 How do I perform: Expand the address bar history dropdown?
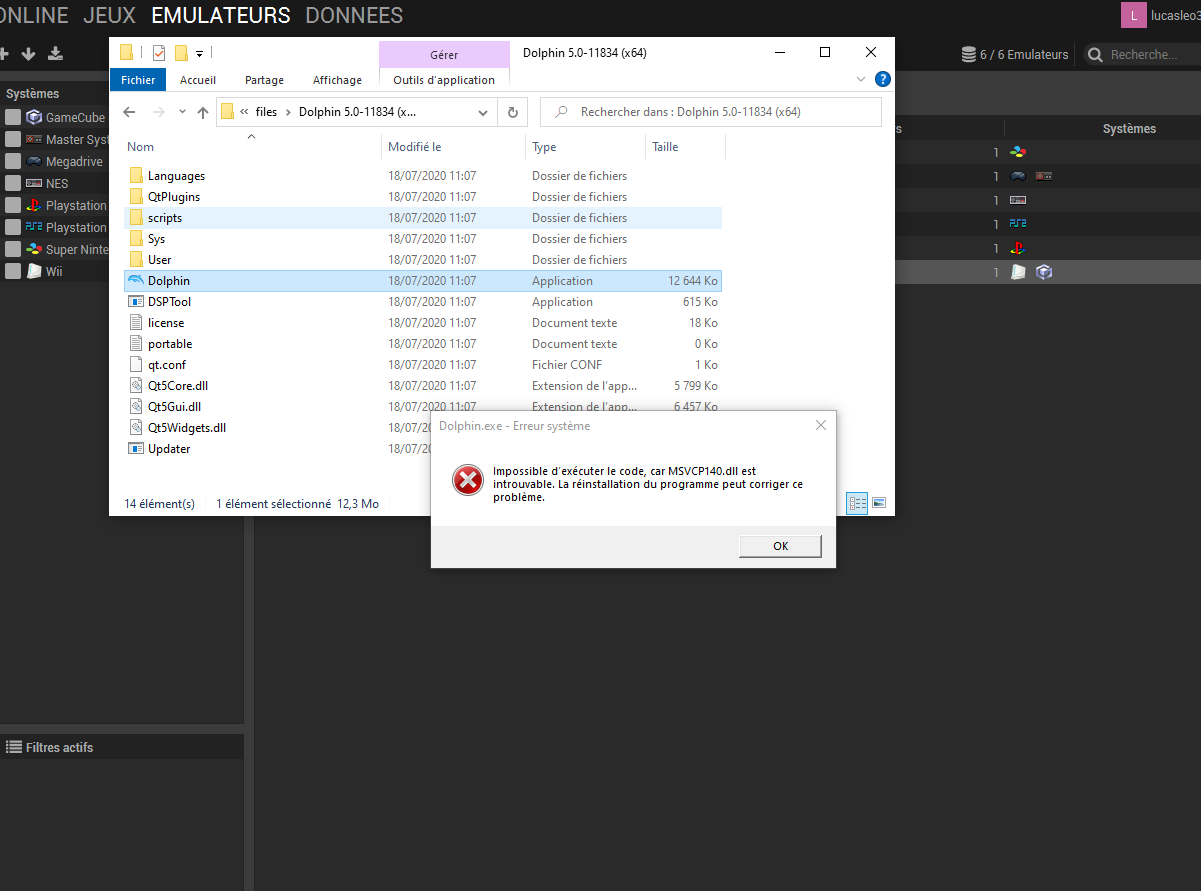[483, 112]
